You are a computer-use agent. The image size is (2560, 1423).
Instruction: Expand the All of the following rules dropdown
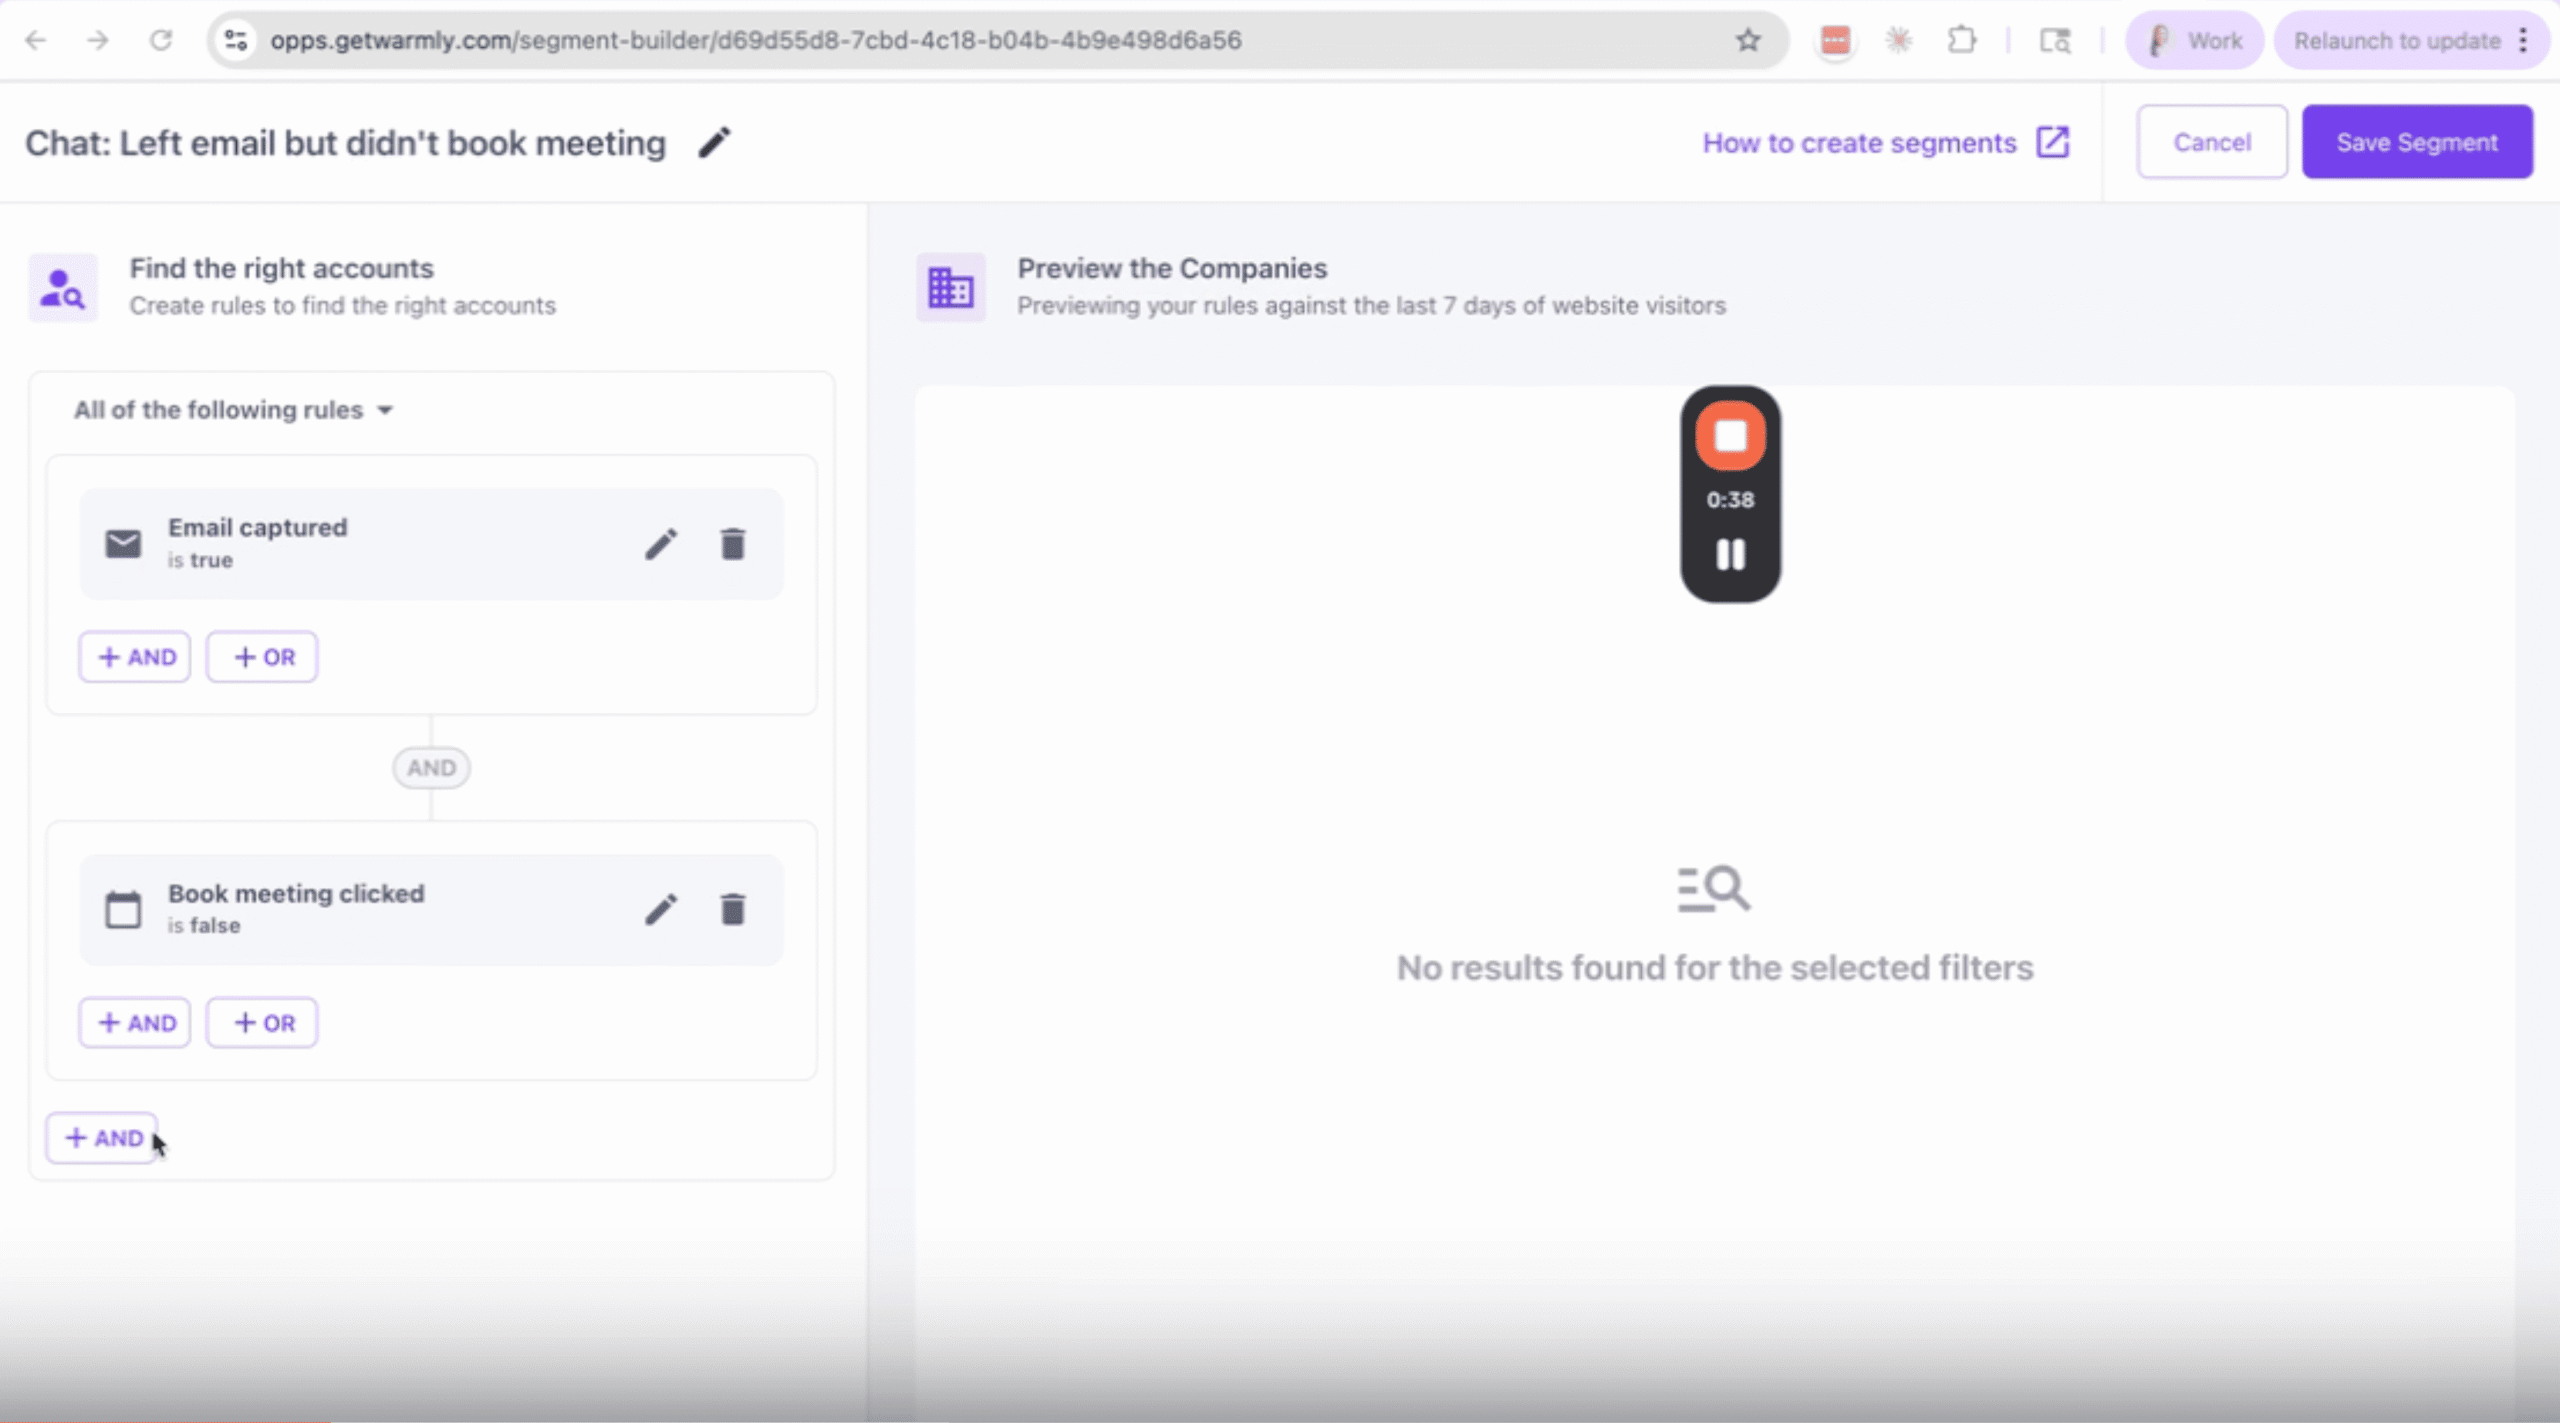point(233,410)
